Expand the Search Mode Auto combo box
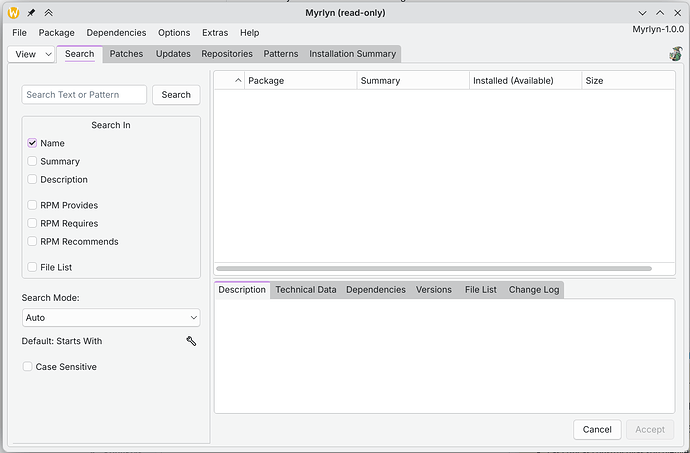 coord(111,317)
